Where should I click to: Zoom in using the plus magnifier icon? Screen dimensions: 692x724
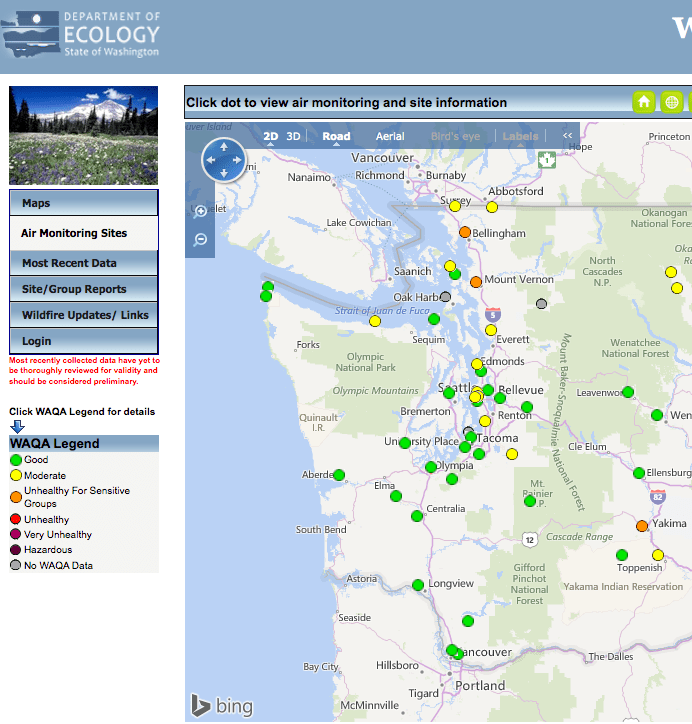(200, 211)
